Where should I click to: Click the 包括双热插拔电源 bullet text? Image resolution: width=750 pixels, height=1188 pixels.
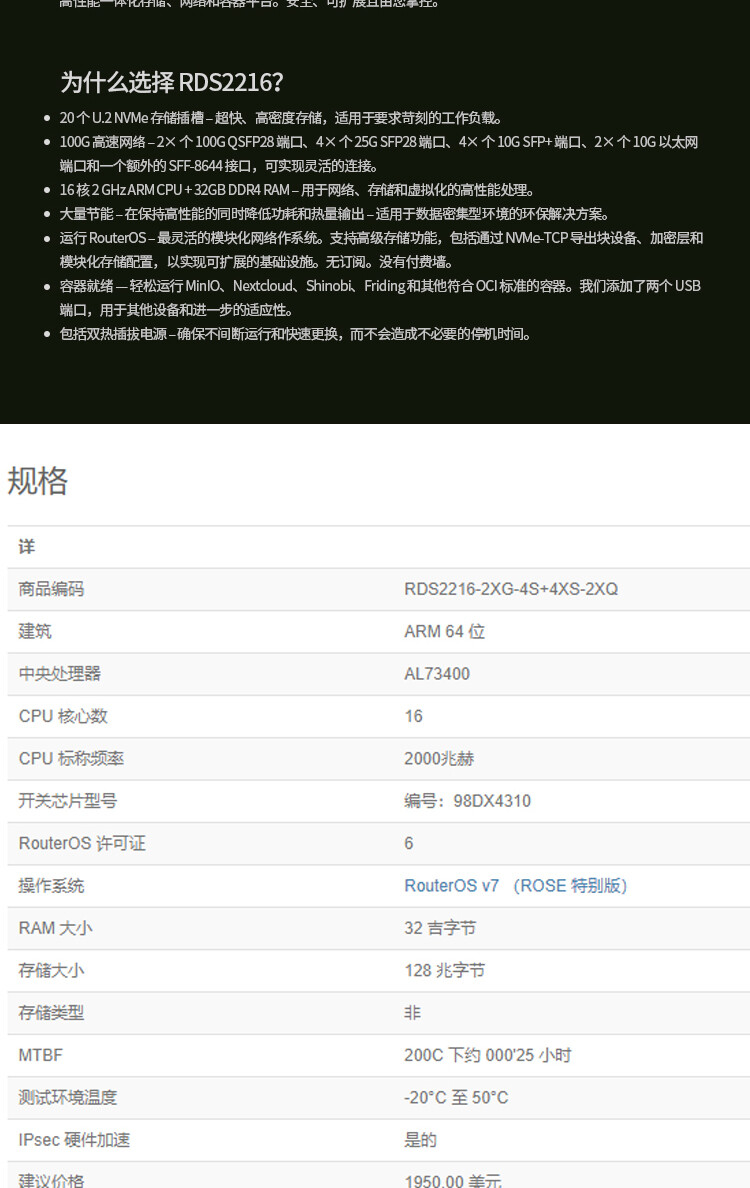(295, 334)
